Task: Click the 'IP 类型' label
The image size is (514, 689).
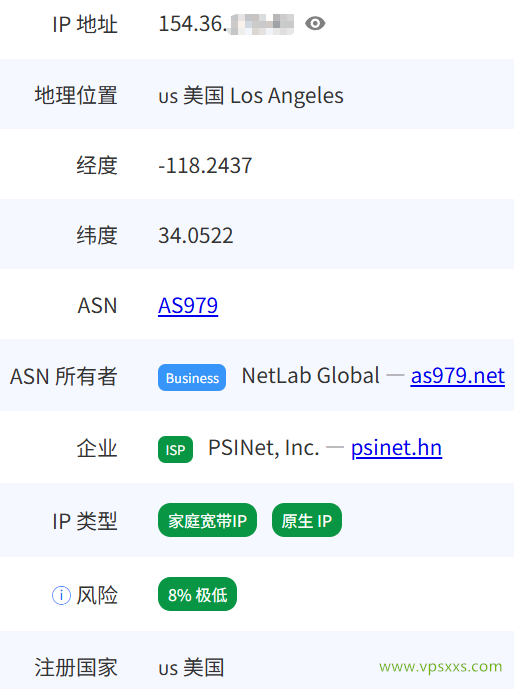Action: (x=85, y=522)
